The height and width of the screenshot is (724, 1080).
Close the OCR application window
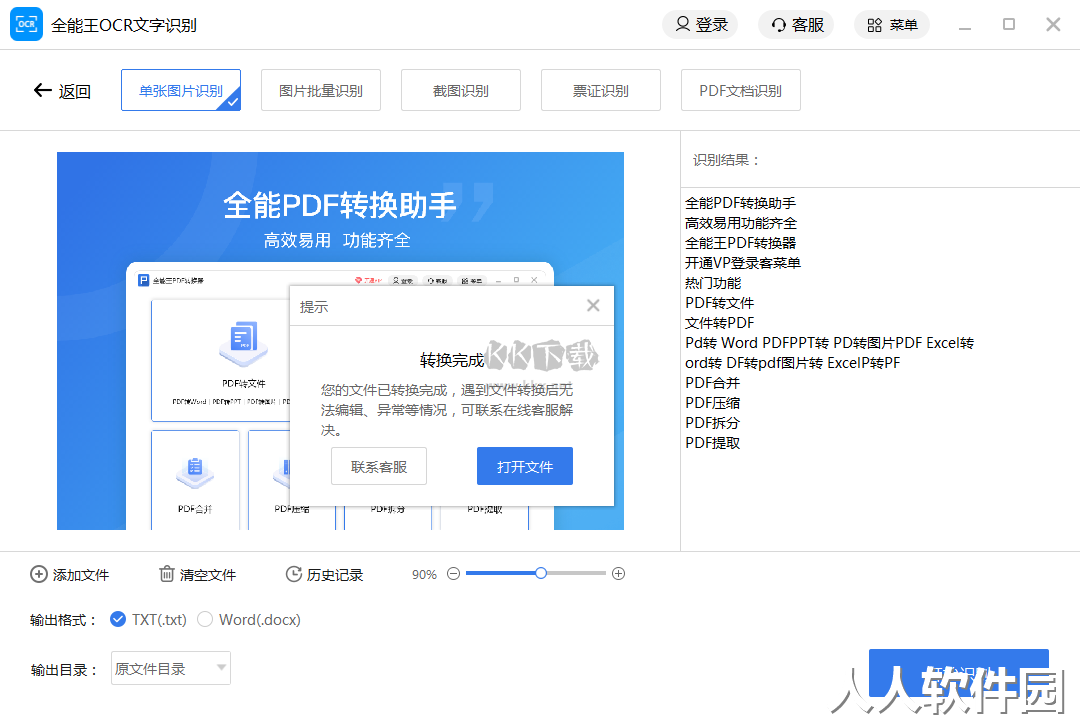(1053, 25)
